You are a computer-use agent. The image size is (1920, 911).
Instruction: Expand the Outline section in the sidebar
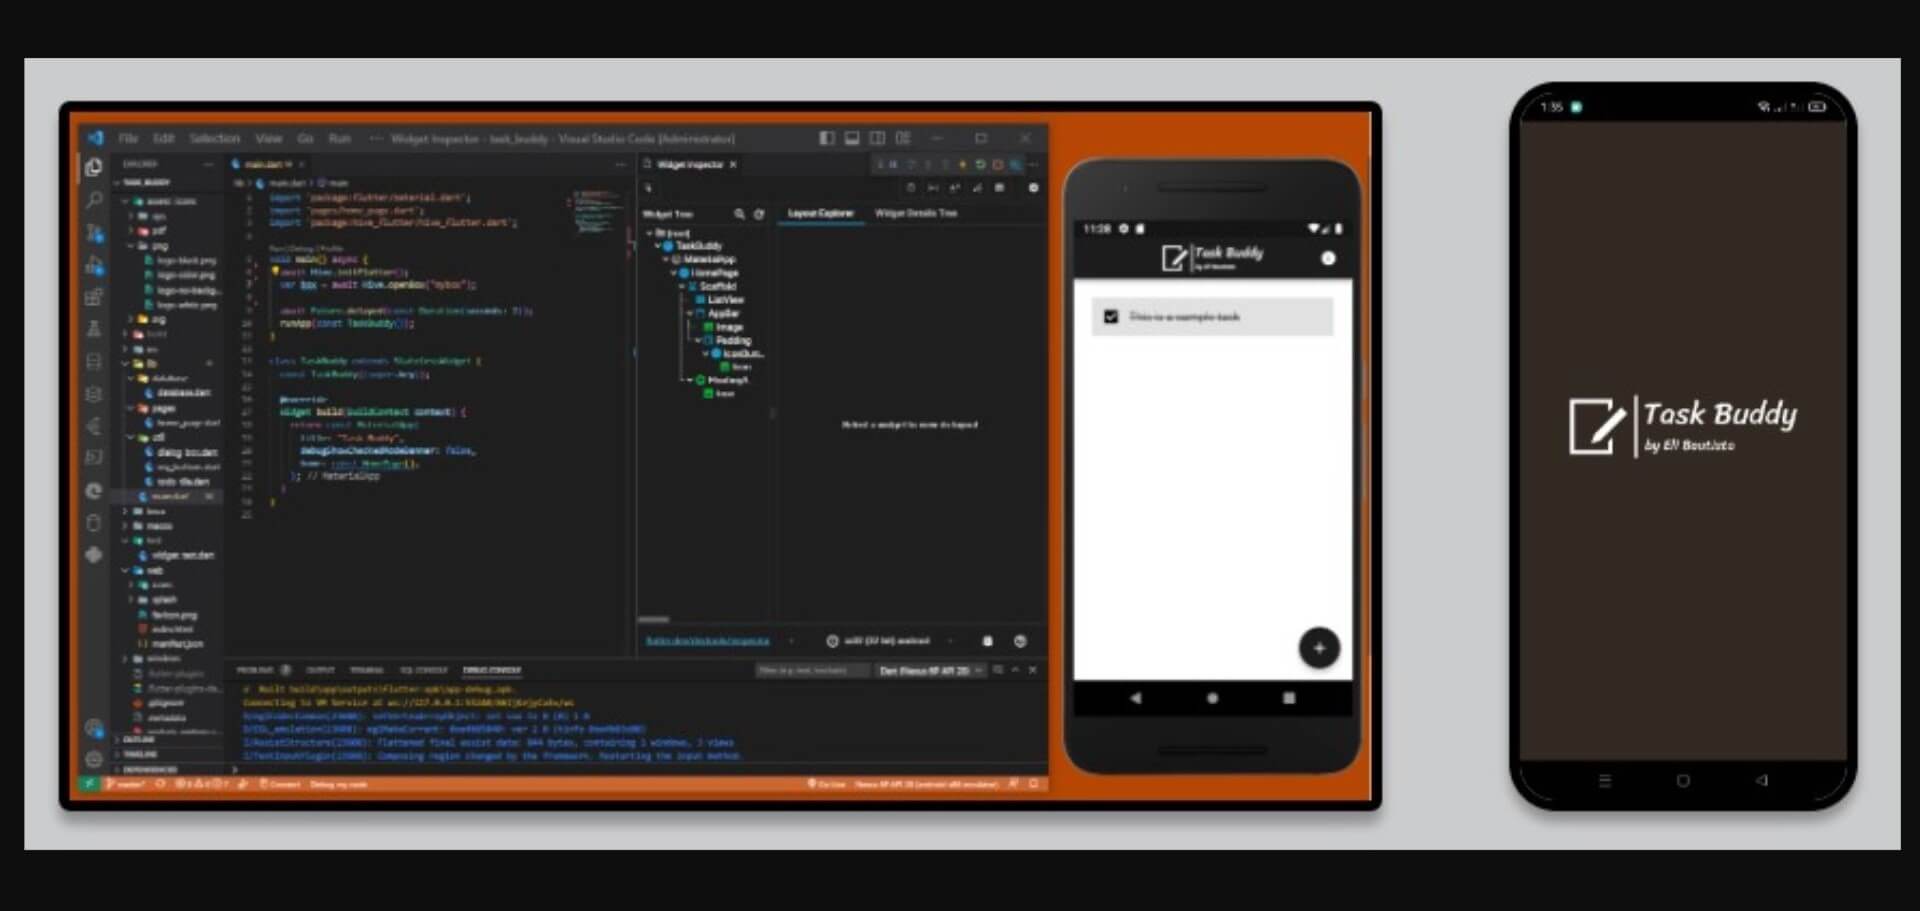[140, 739]
